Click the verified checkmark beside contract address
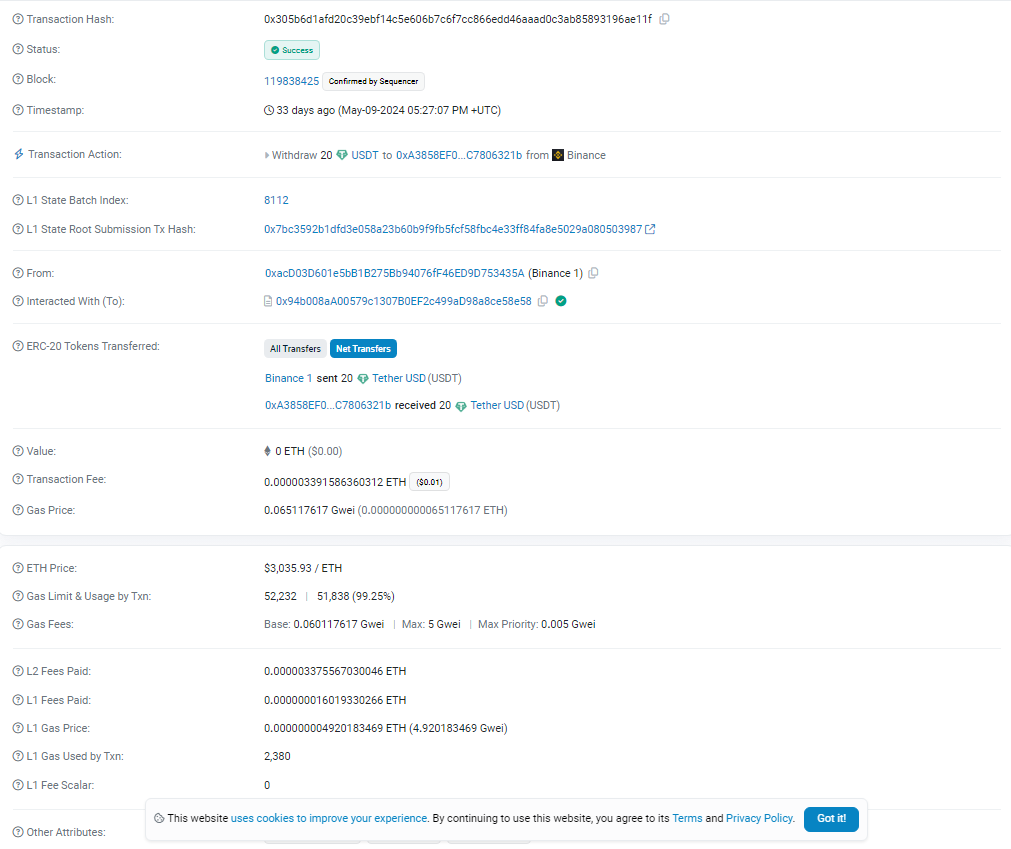The width and height of the screenshot is (1011, 849). (561, 301)
